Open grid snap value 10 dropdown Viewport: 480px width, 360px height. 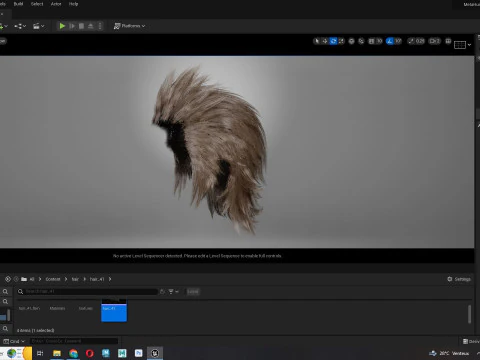tap(379, 41)
